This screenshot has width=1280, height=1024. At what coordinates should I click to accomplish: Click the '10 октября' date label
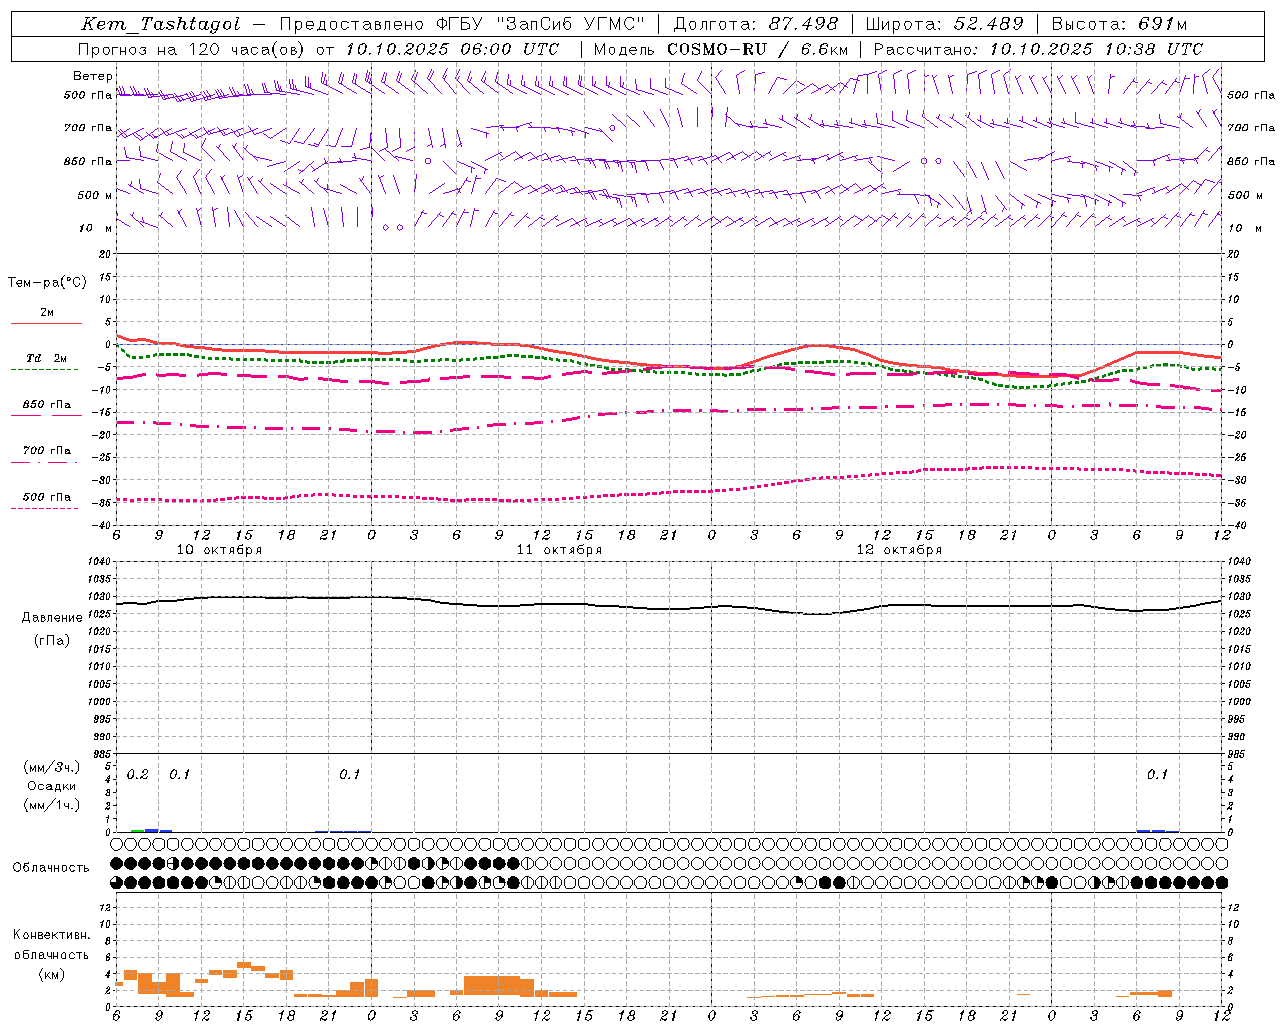coord(219,550)
